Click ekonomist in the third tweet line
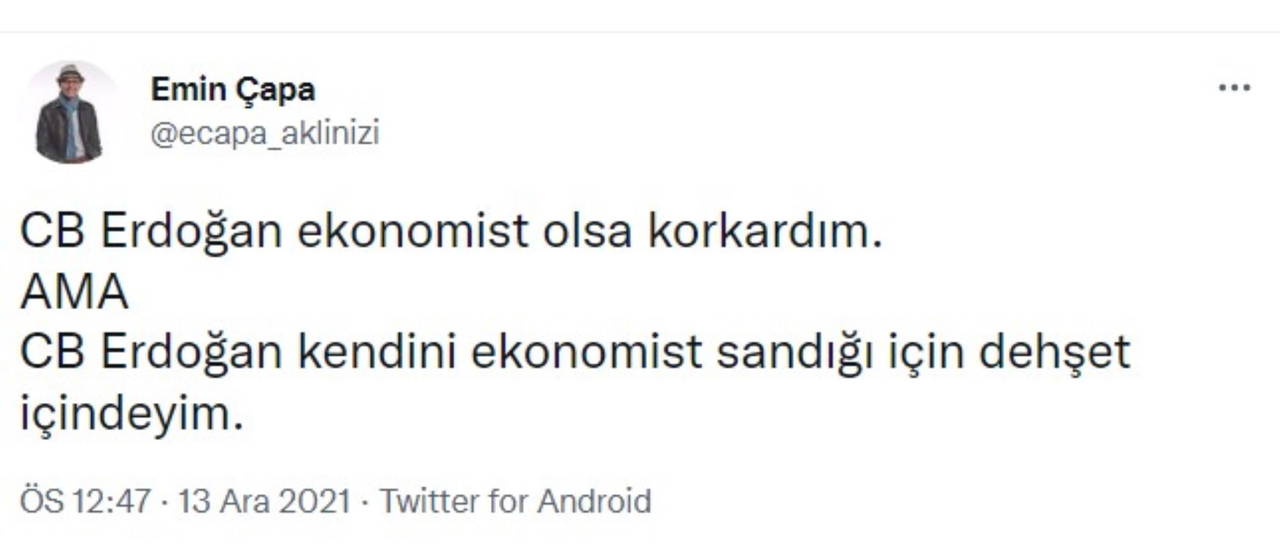1280x547 pixels. coord(587,353)
